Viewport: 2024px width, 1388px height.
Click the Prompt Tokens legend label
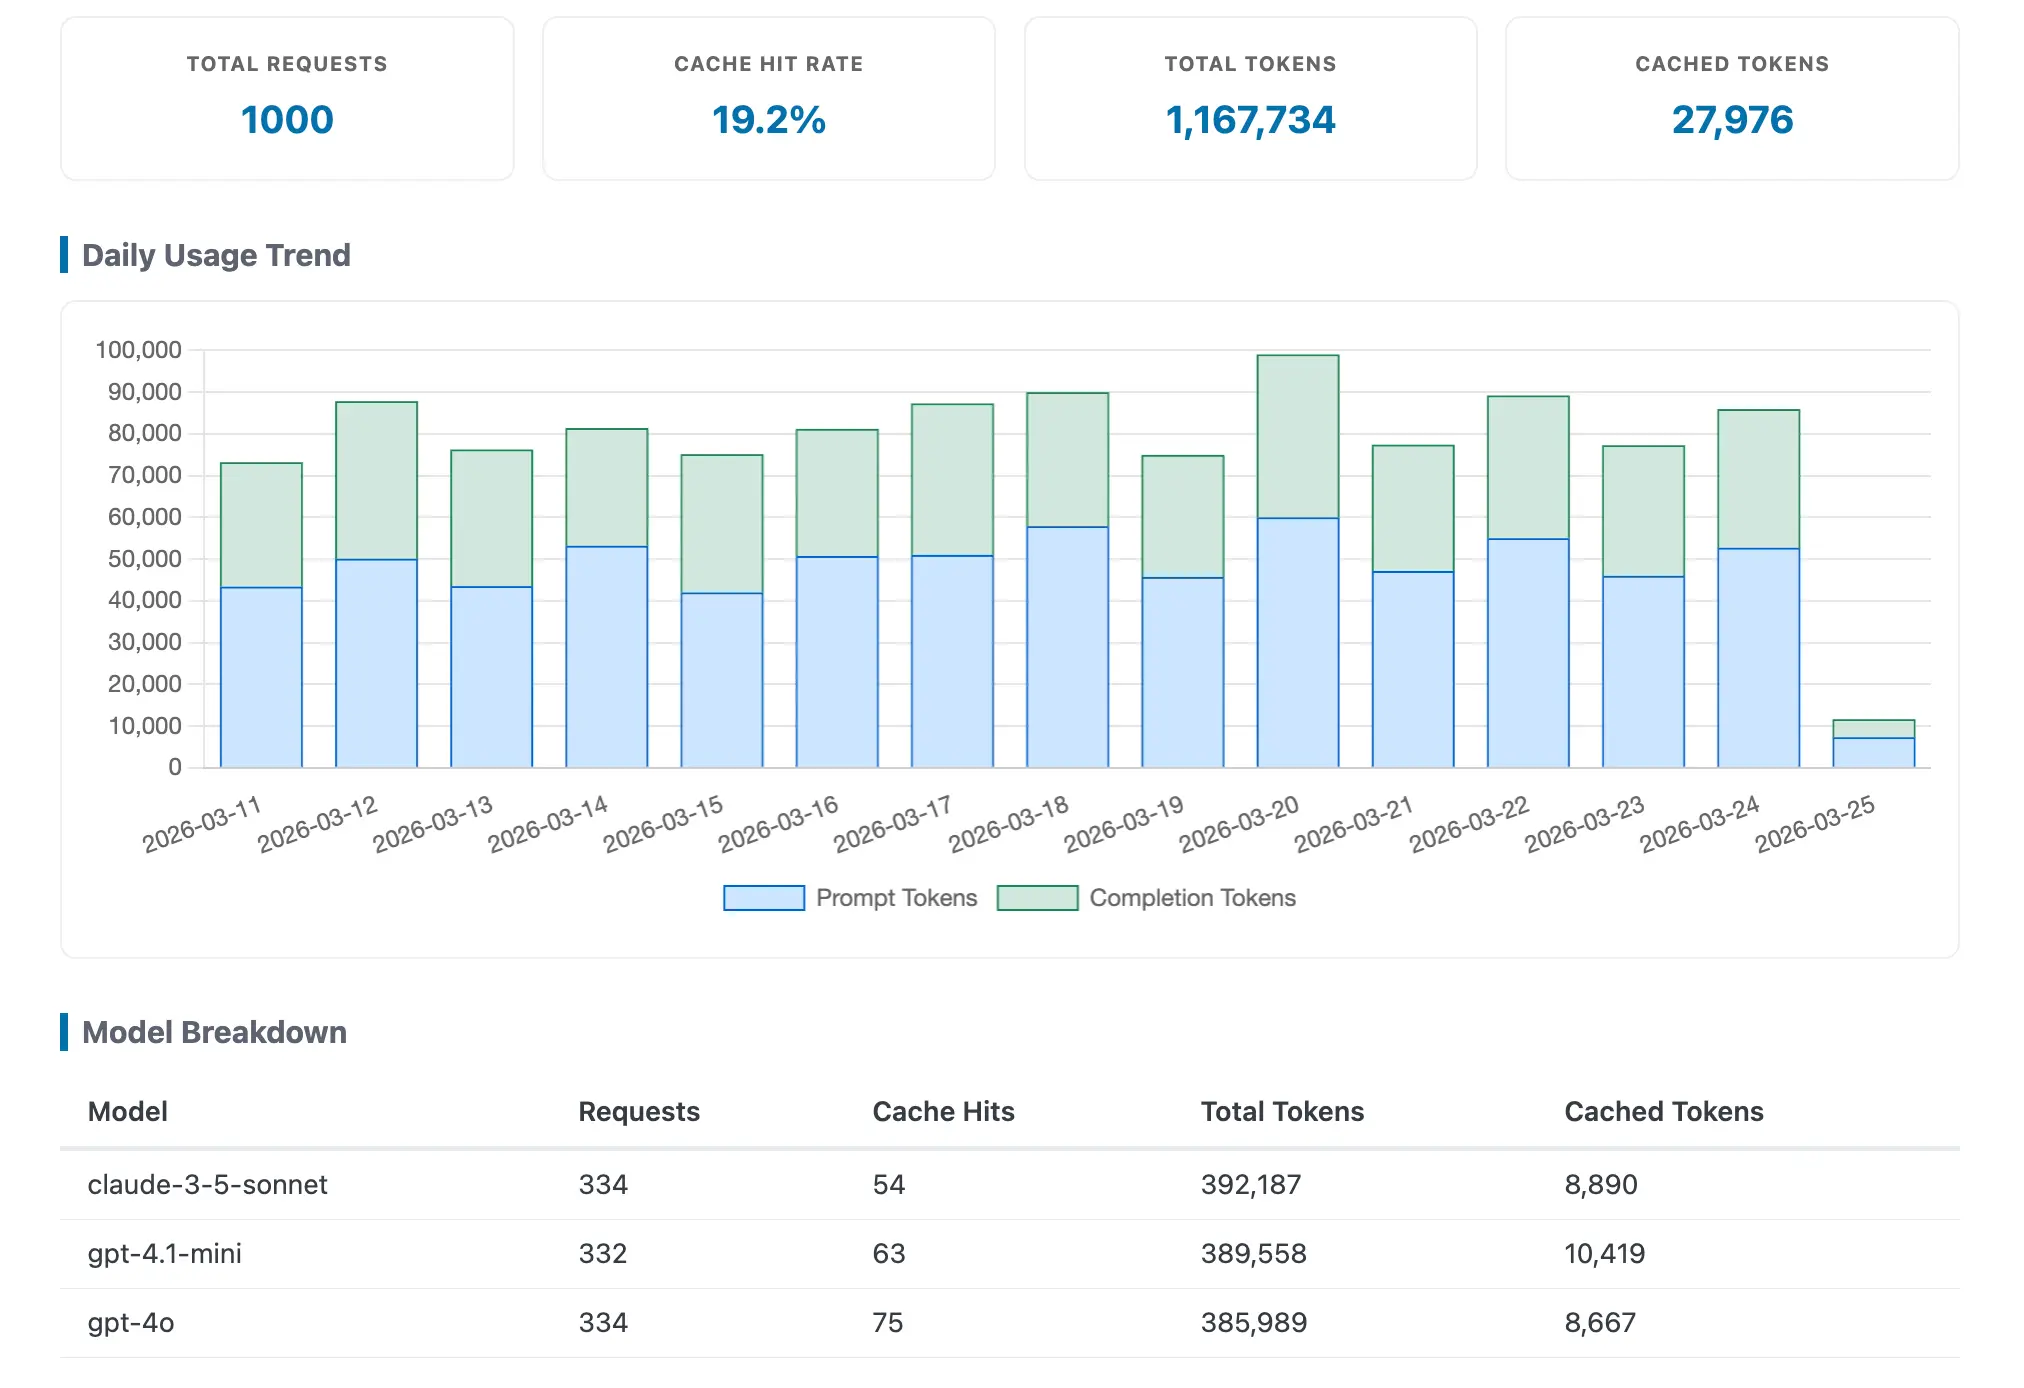(x=896, y=898)
